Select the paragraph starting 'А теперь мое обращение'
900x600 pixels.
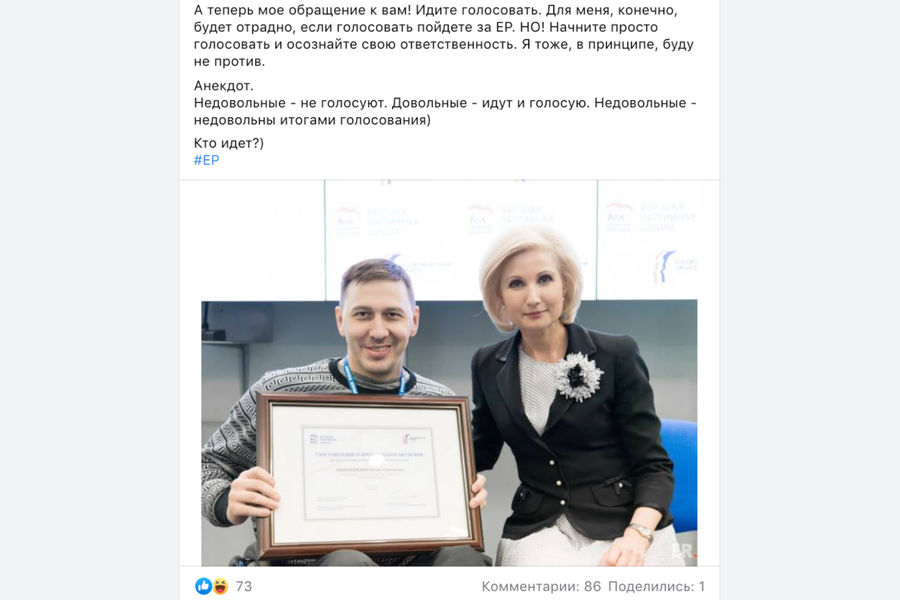(445, 36)
